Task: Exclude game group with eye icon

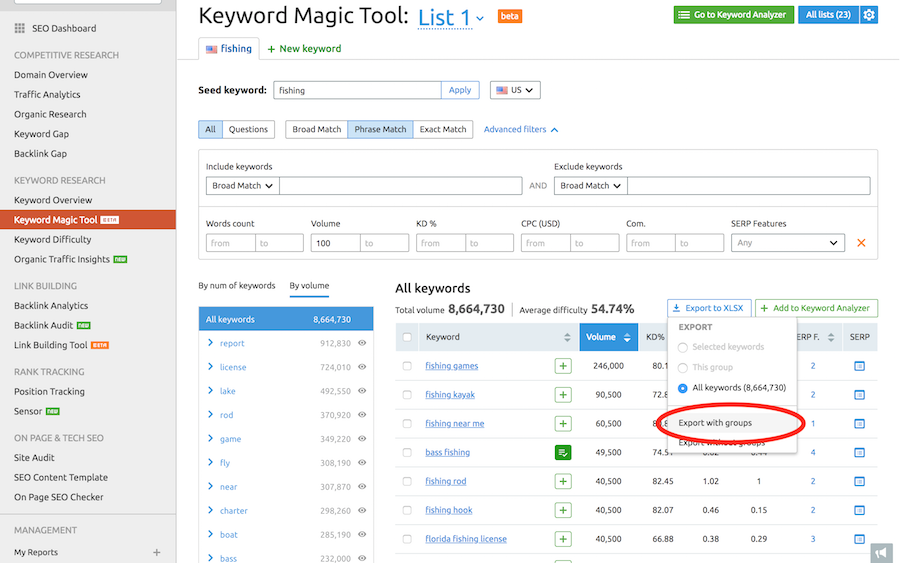Action: 362,438
